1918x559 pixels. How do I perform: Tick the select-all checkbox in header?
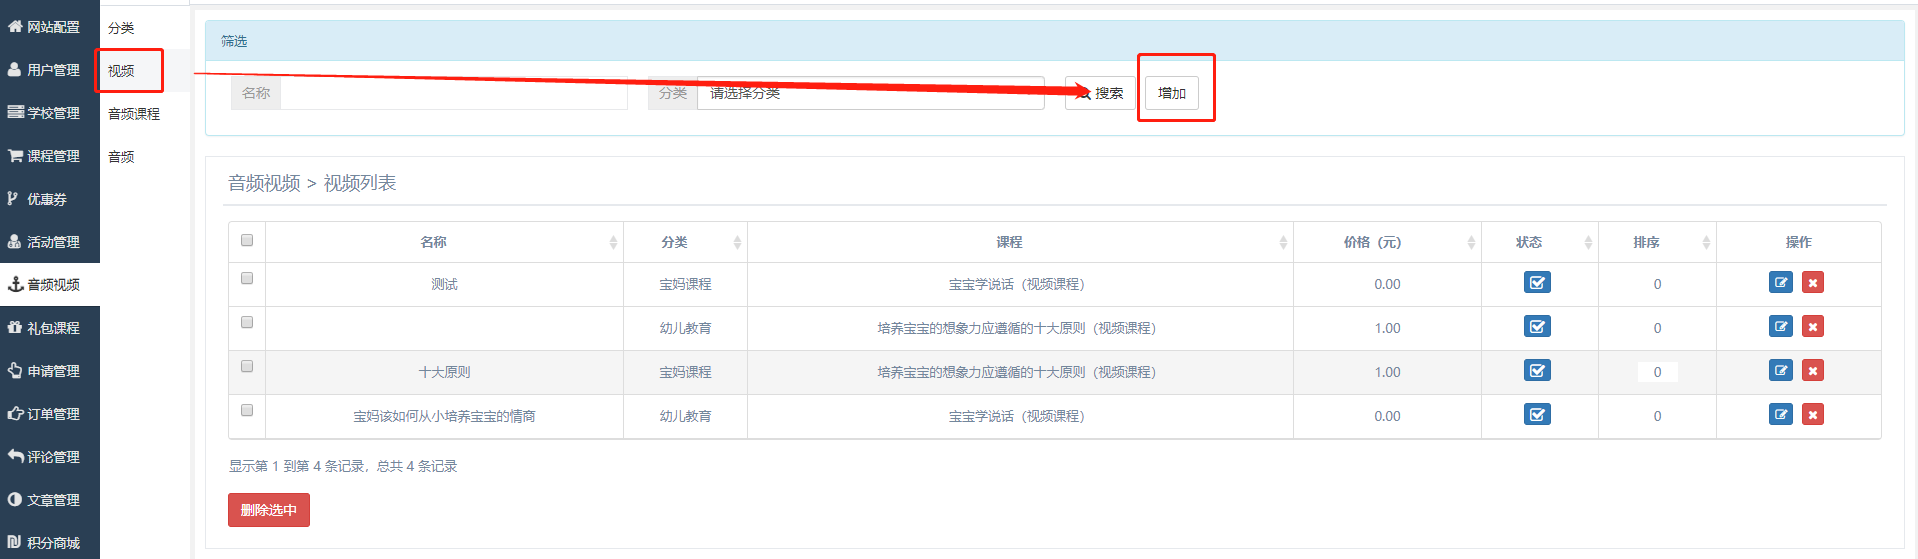click(x=247, y=240)
